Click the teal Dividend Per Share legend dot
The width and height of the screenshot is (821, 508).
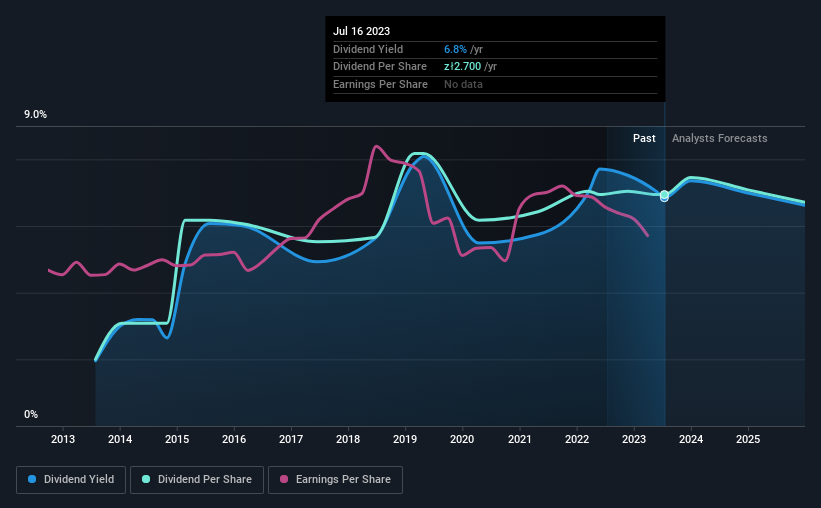(146, 479)
